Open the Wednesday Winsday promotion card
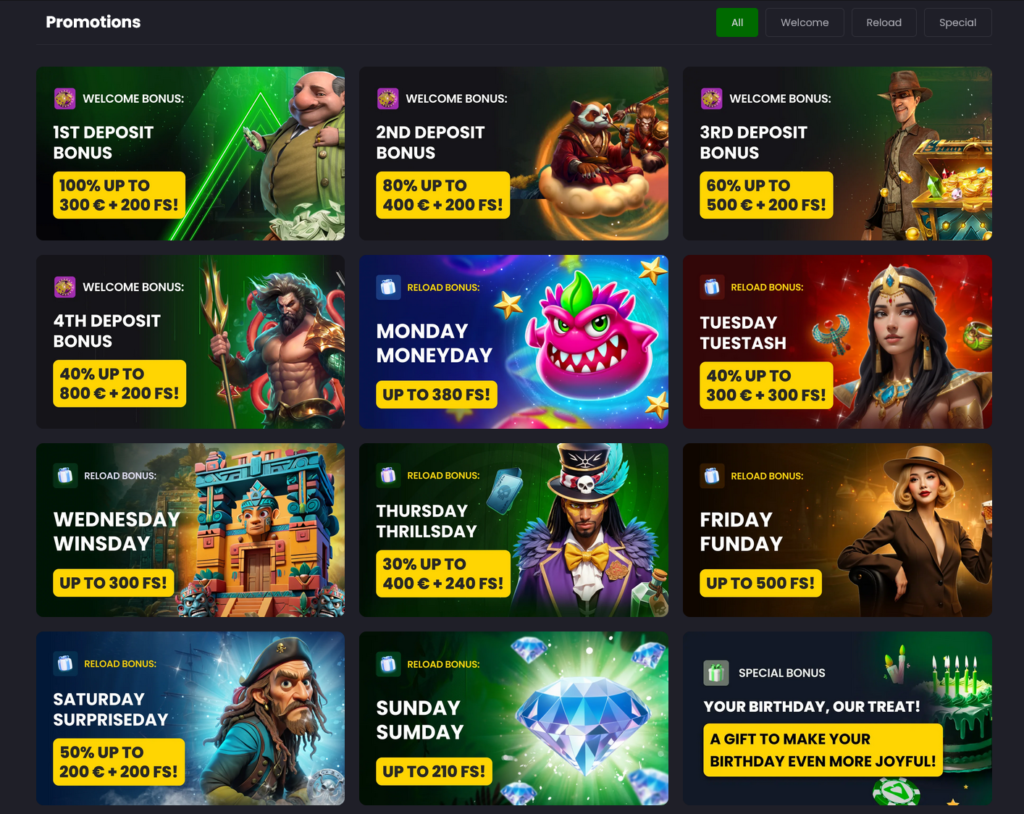This screenshot has height=814, width=1024. pyautogui.click(x=190, y=530)
